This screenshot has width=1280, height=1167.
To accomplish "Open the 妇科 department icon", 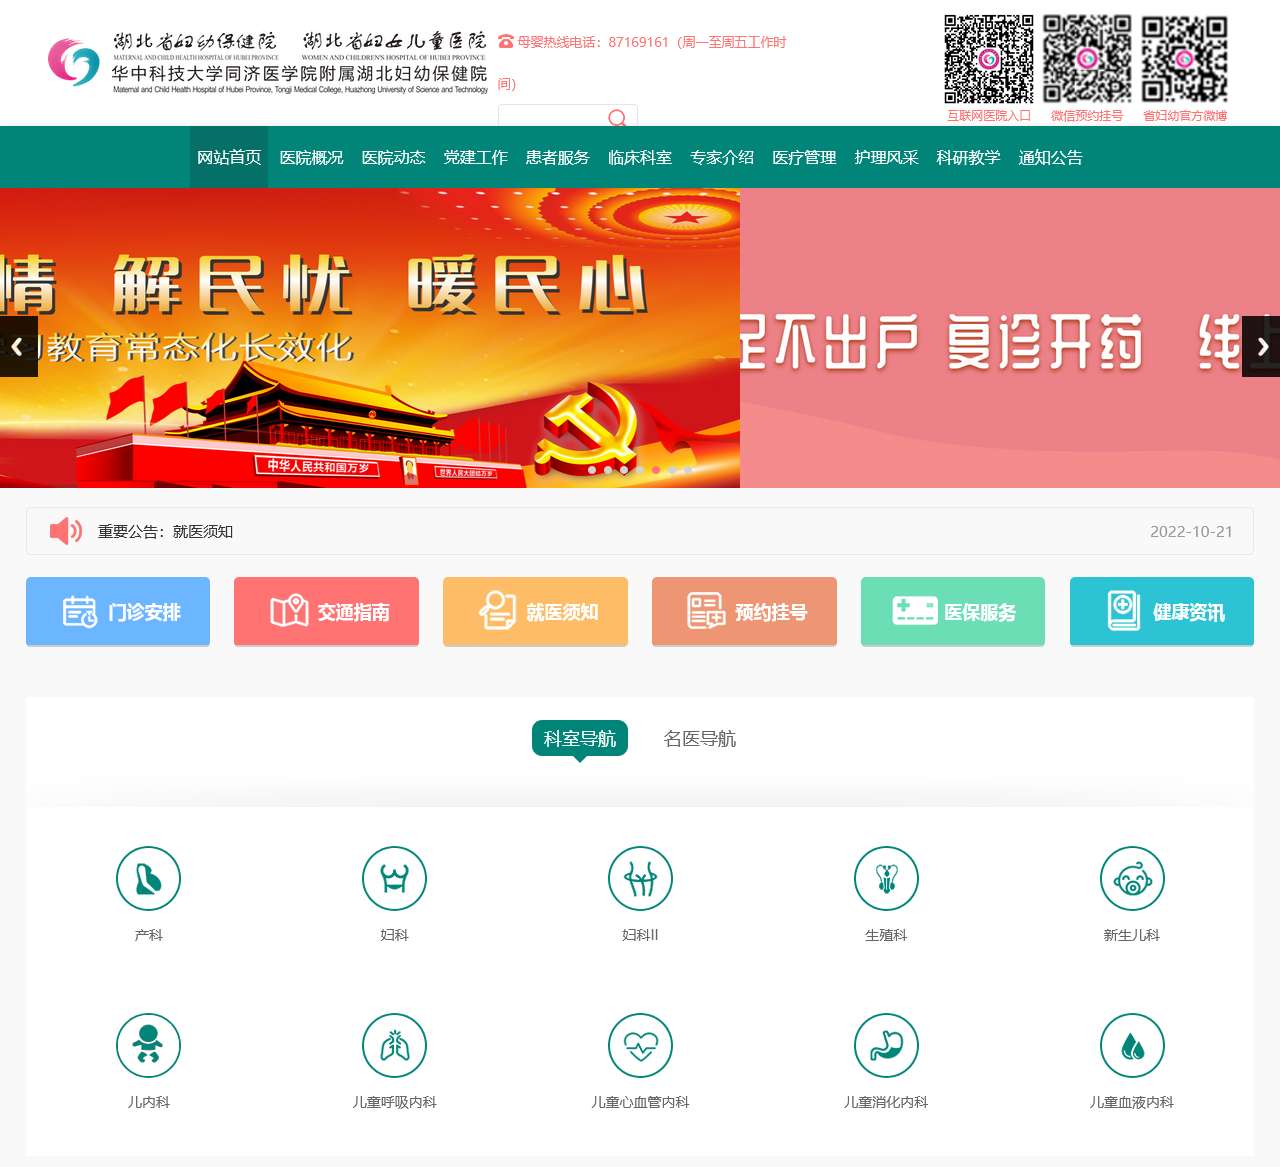I will 394,878.
